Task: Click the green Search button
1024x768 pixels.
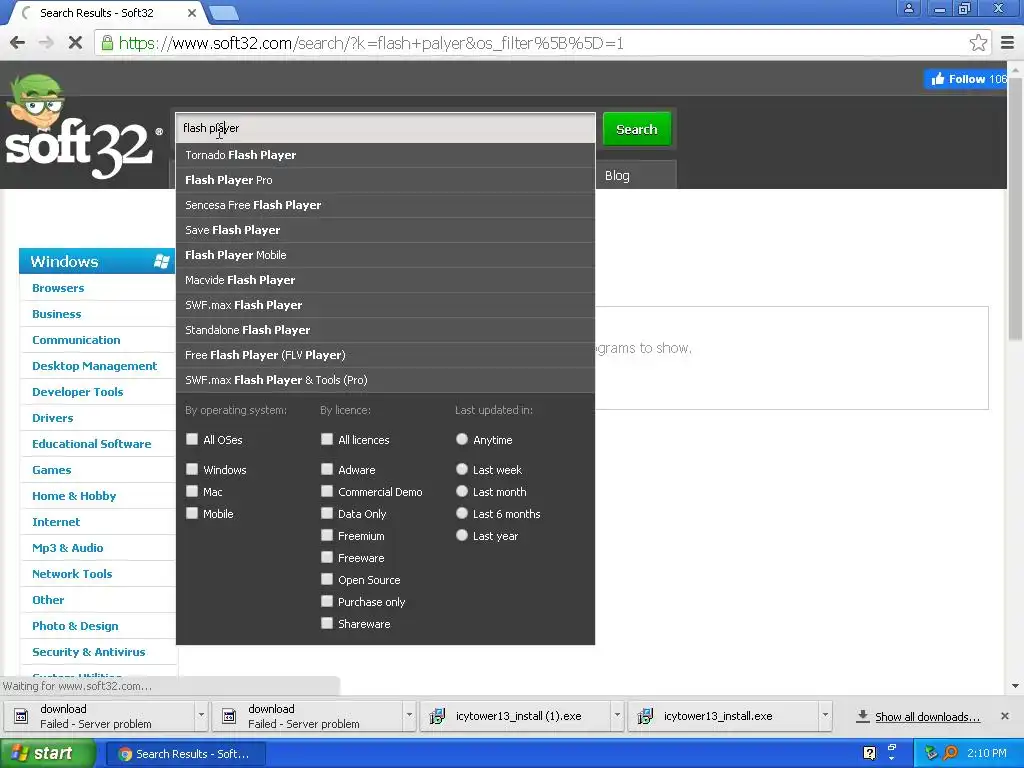Action: click(x=637, y=129)
